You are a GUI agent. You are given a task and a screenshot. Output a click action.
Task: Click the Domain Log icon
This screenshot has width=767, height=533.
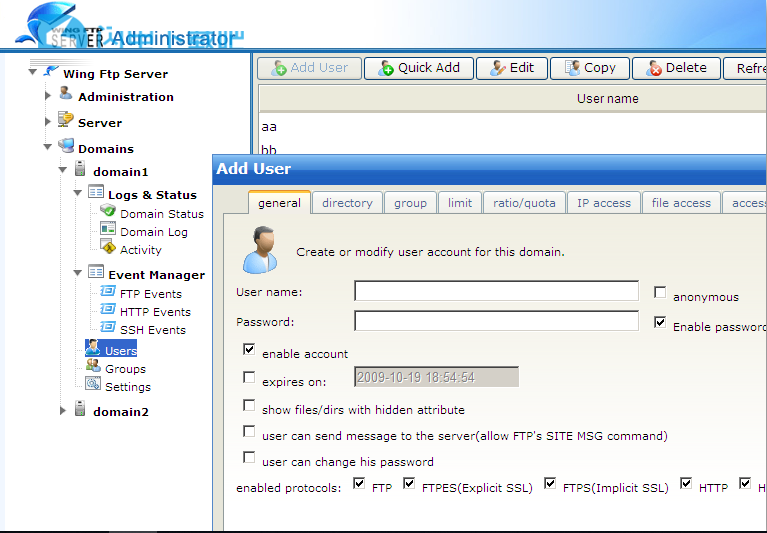tap(108, 228)
